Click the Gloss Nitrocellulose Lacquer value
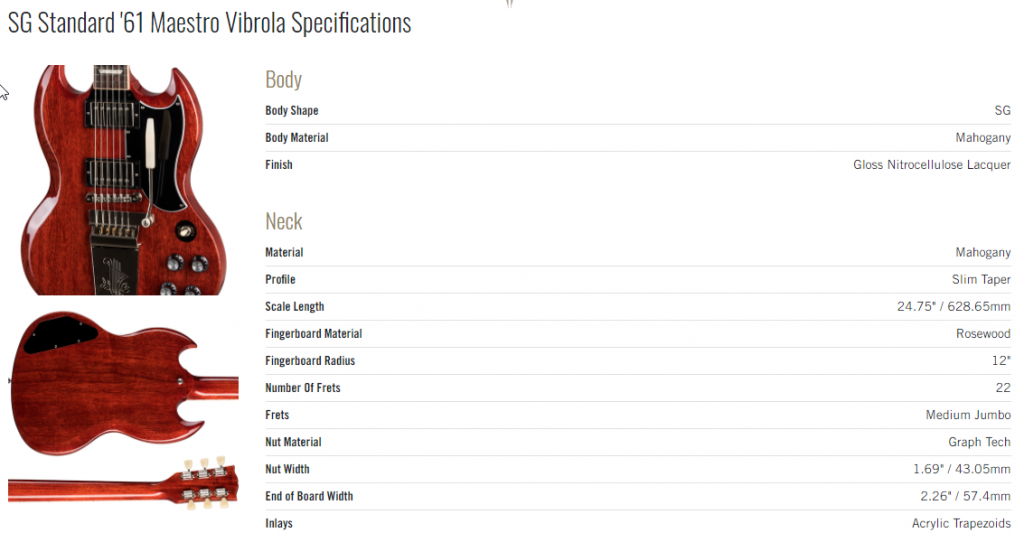This screenshot has width=1024, height=542. coord(932,165)
